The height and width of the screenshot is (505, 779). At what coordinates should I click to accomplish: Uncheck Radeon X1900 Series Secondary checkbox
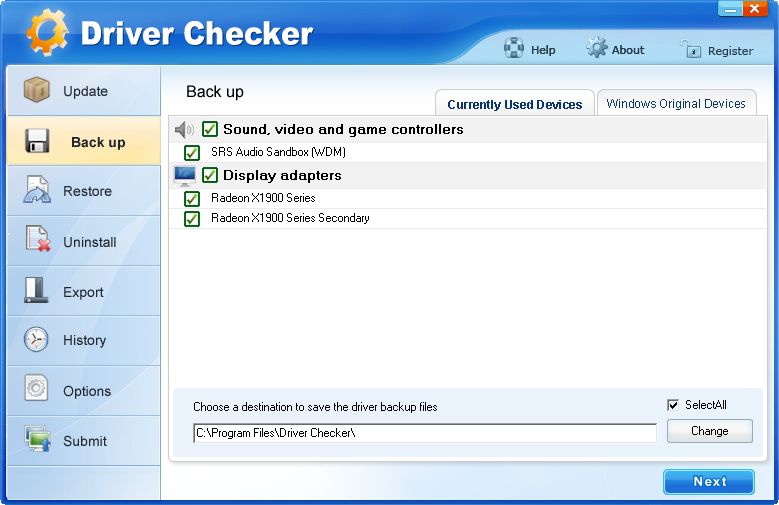click(192, 219)
